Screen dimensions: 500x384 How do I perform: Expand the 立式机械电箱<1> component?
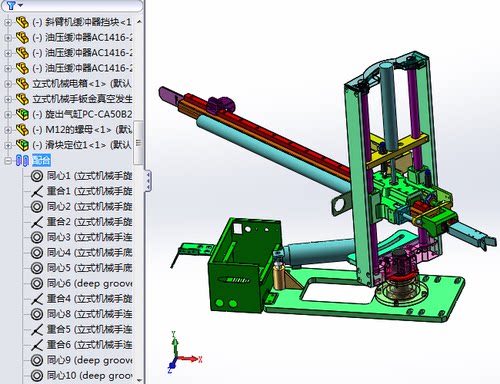pos(7,84)
